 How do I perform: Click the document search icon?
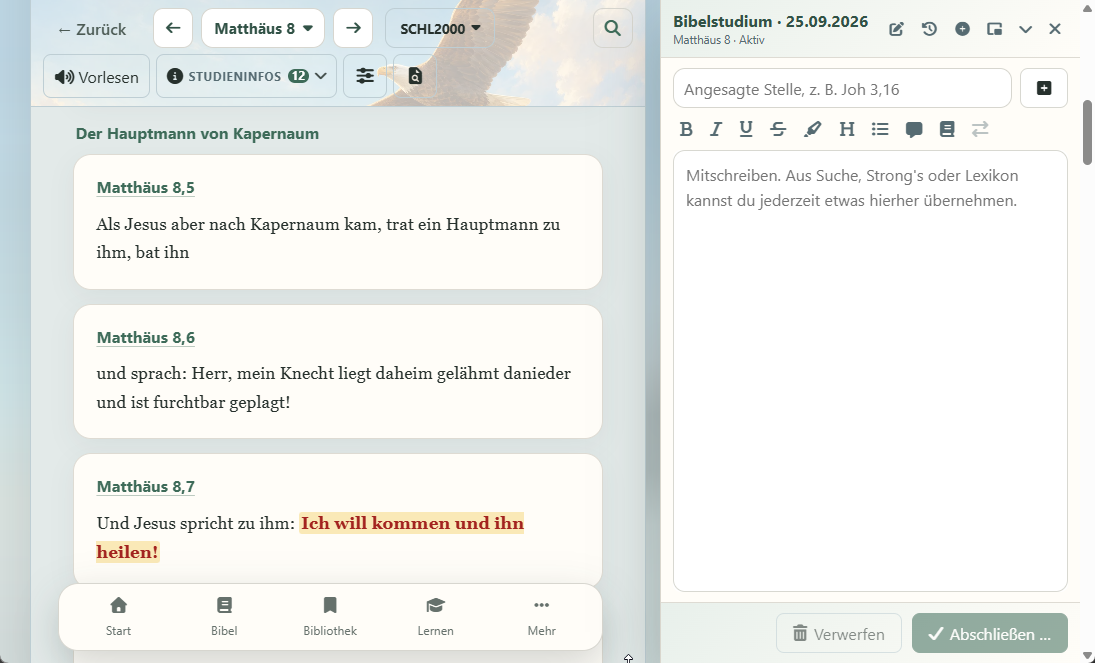tap(415, 76)
